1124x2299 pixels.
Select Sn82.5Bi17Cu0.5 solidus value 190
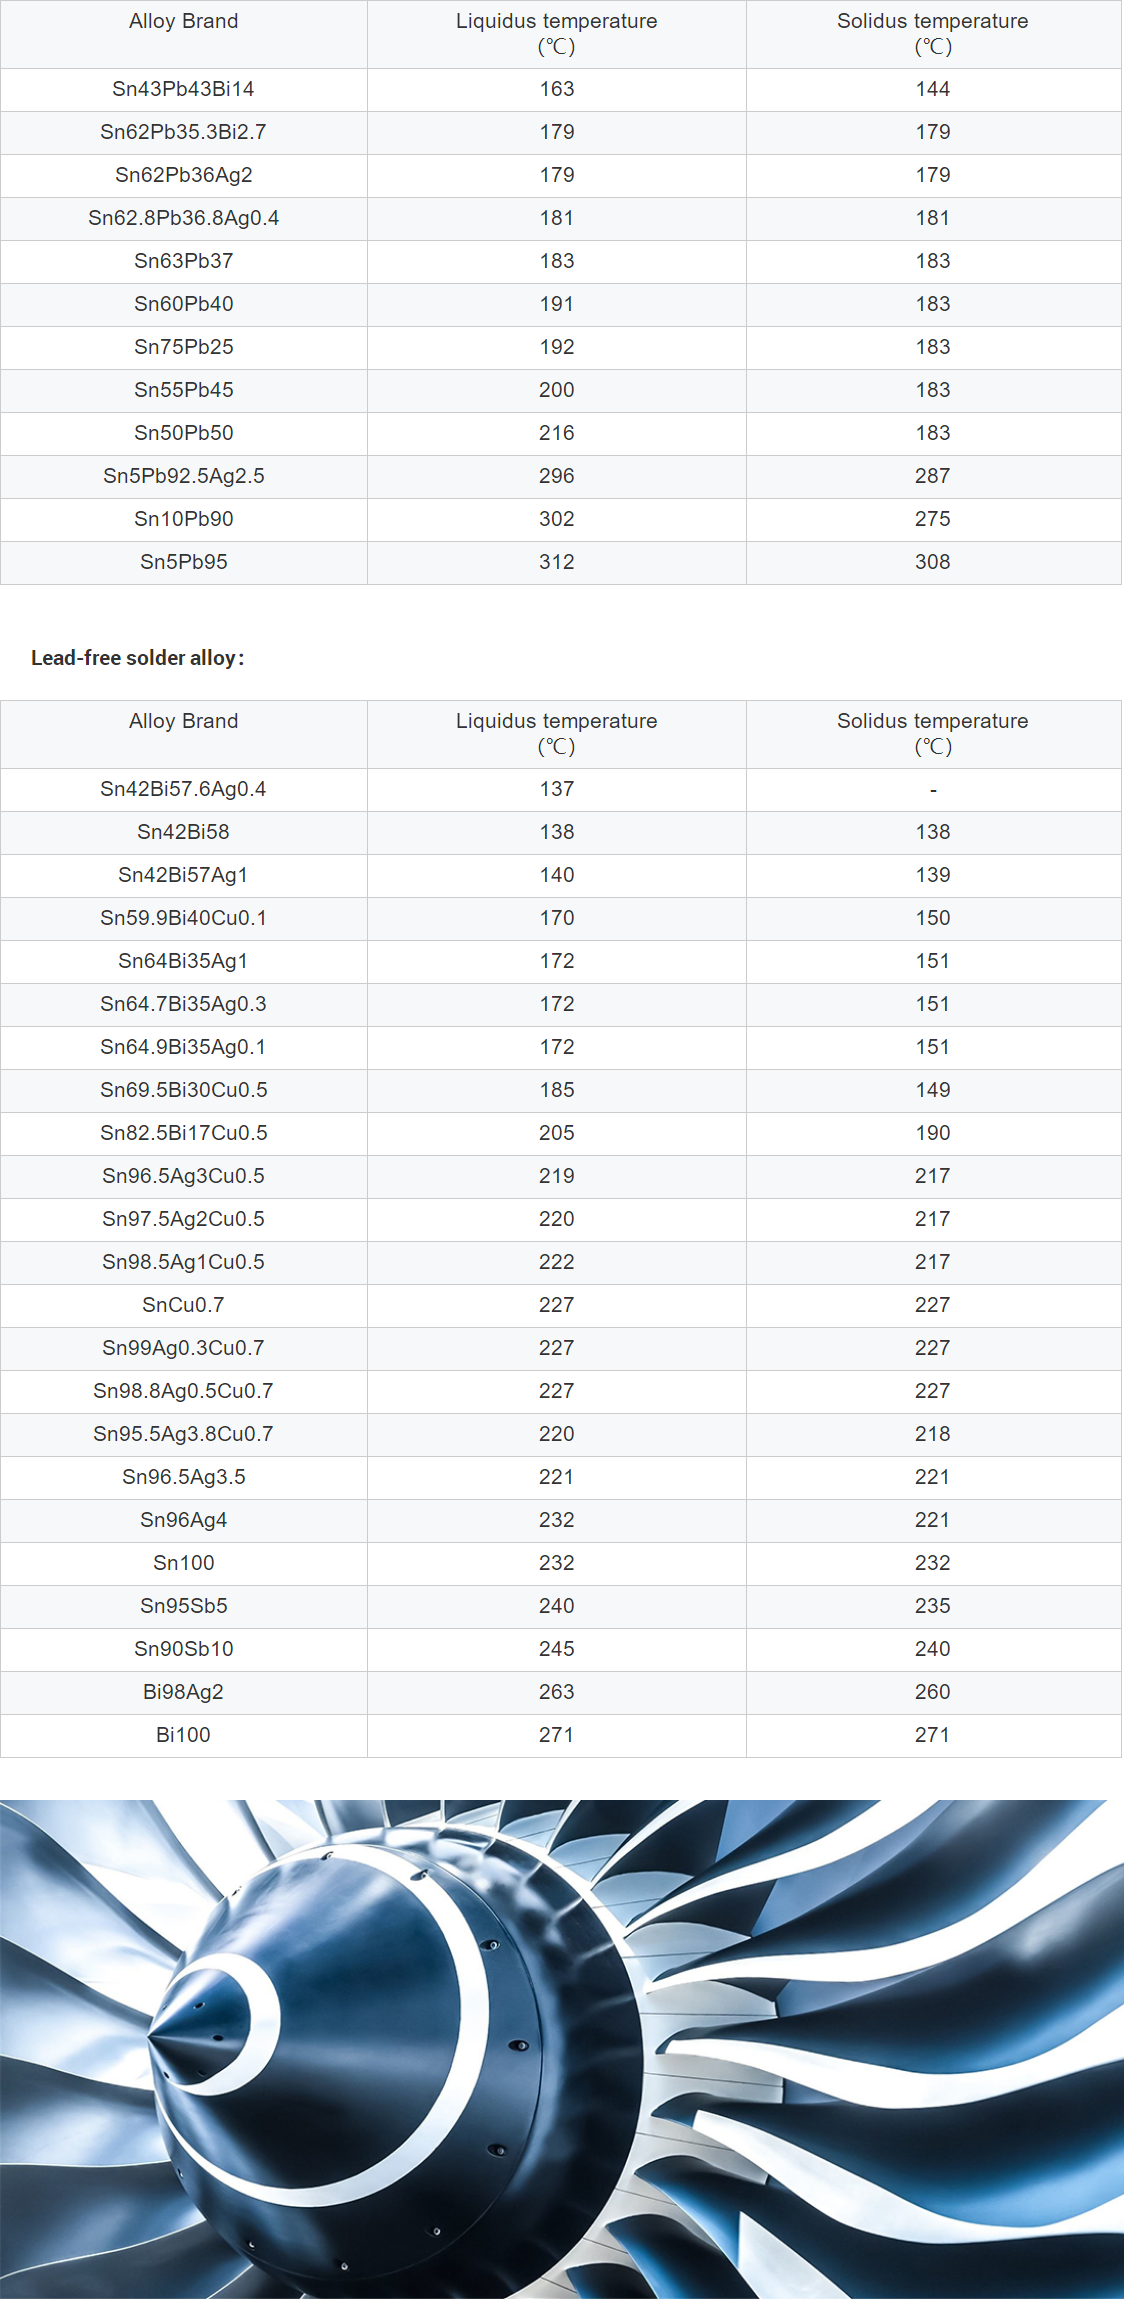click(933, 1133)
